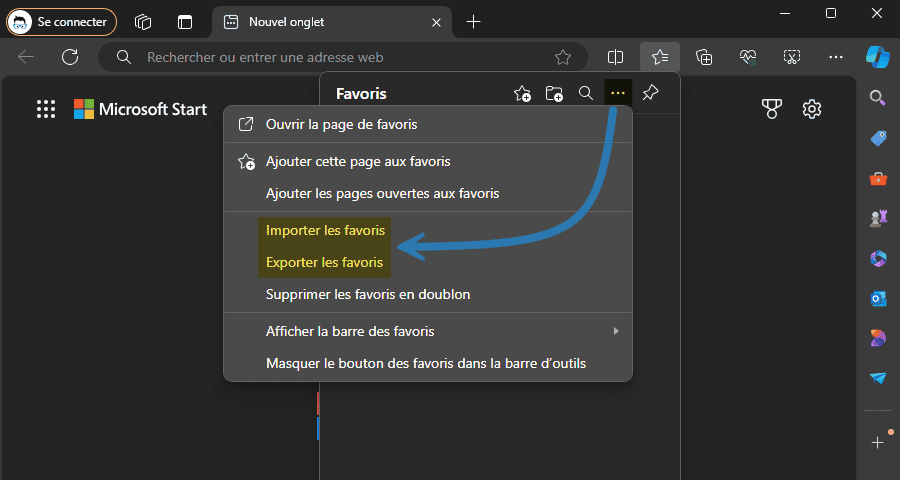Close the Nouvel onglet tab
This screenshot has width=900, height=480.
coord(436,22)
